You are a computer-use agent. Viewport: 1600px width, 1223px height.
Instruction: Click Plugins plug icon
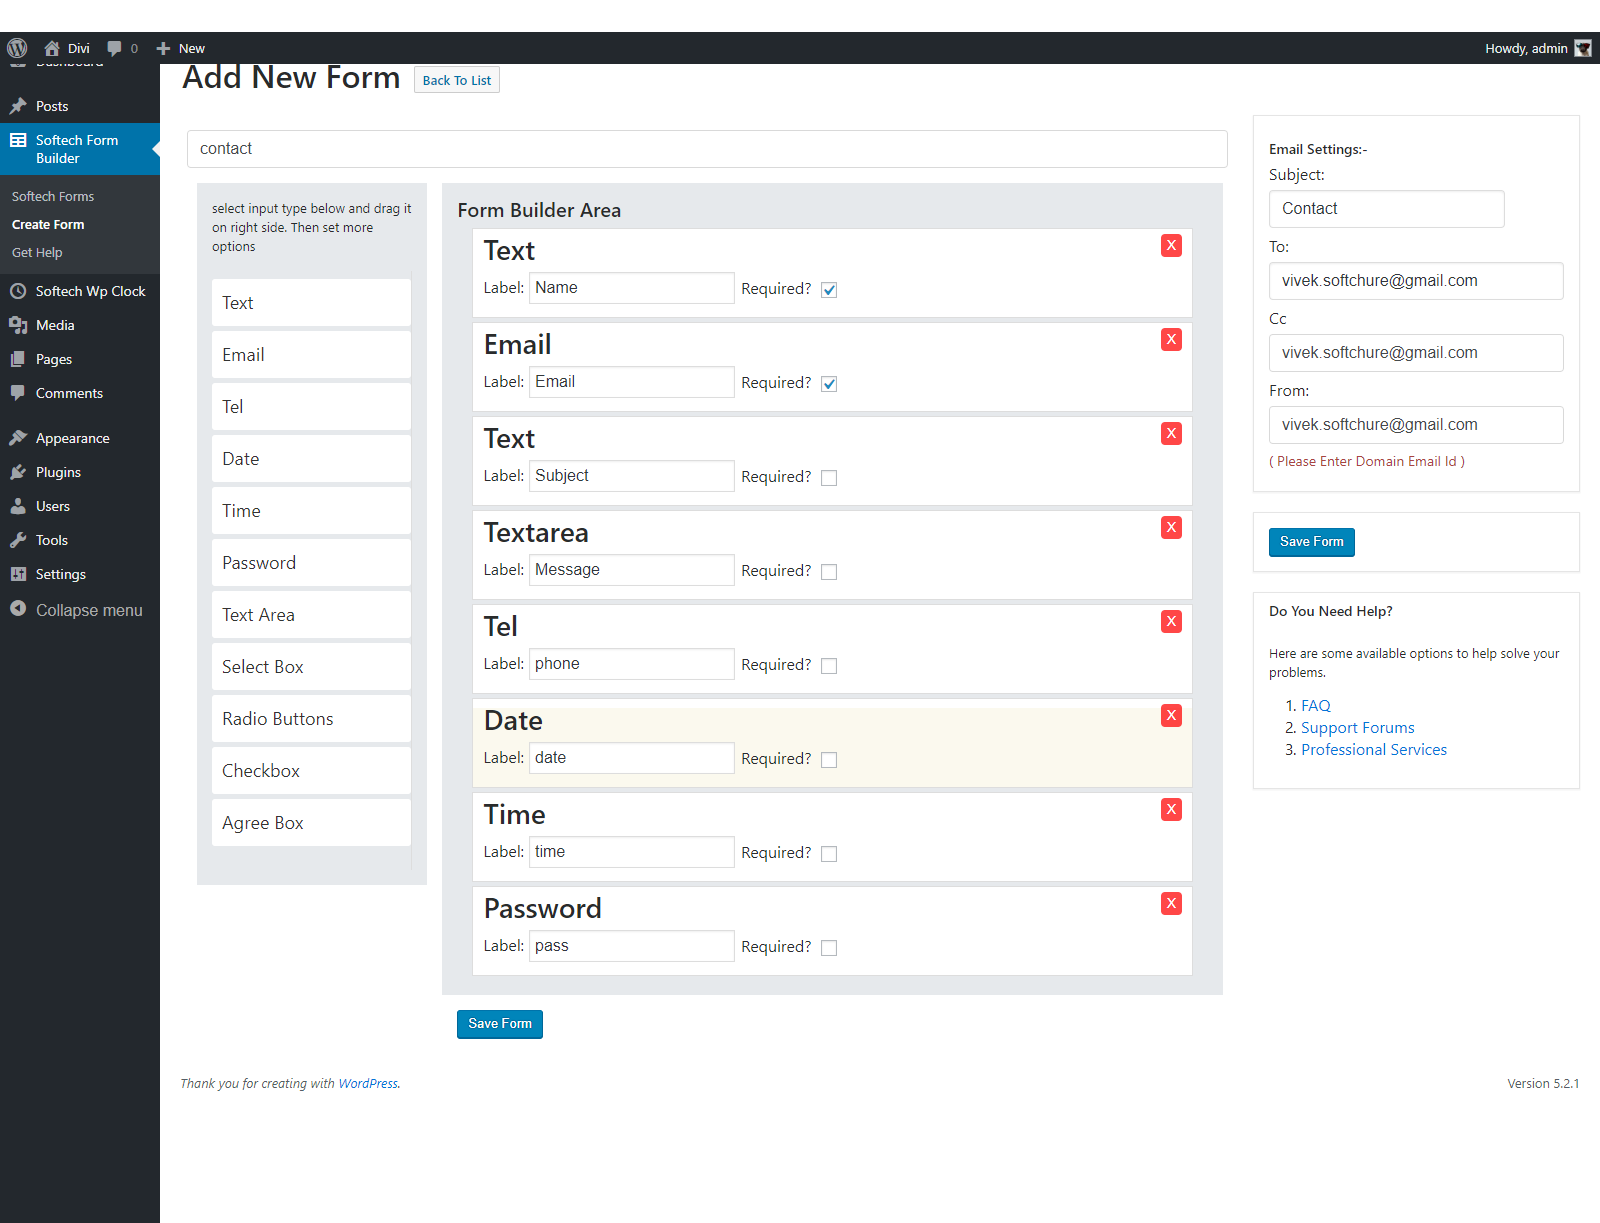coord(18,472)
